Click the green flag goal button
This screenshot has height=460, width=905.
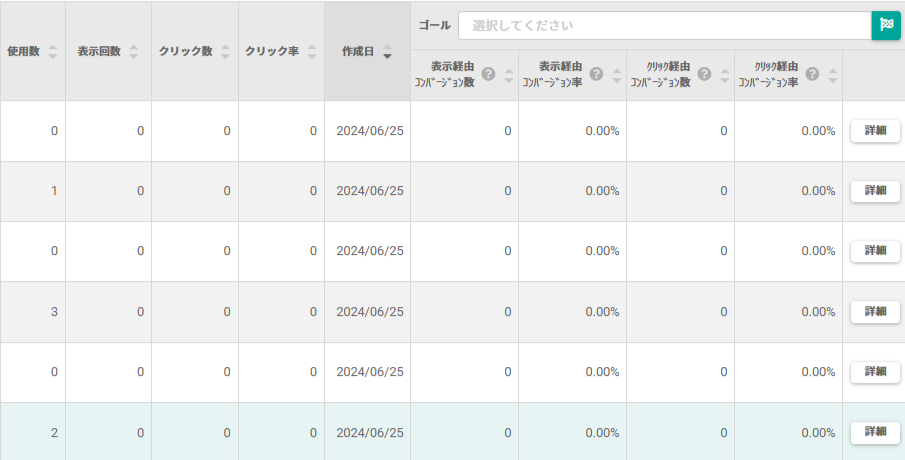(886, 25)
